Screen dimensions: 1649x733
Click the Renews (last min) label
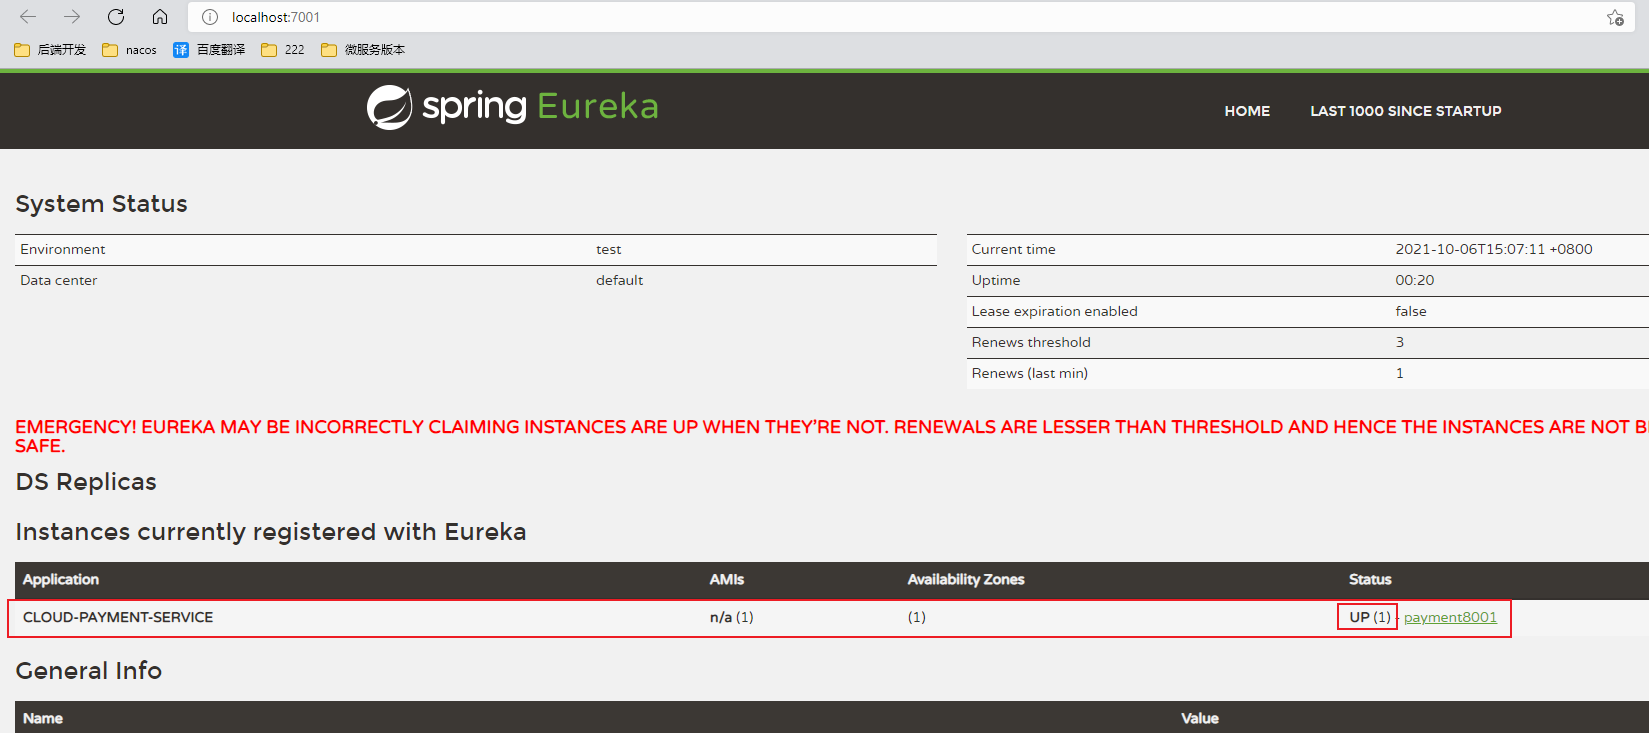(x=1029, y=373)
